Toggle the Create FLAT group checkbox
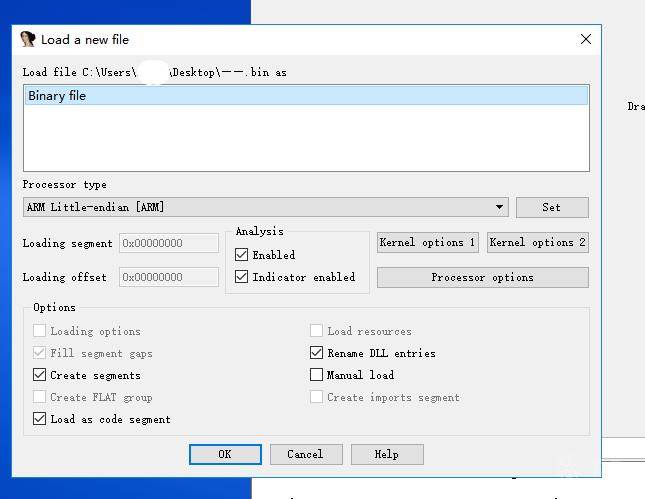Viewport: 645px width, 499px height. (39, 397)
